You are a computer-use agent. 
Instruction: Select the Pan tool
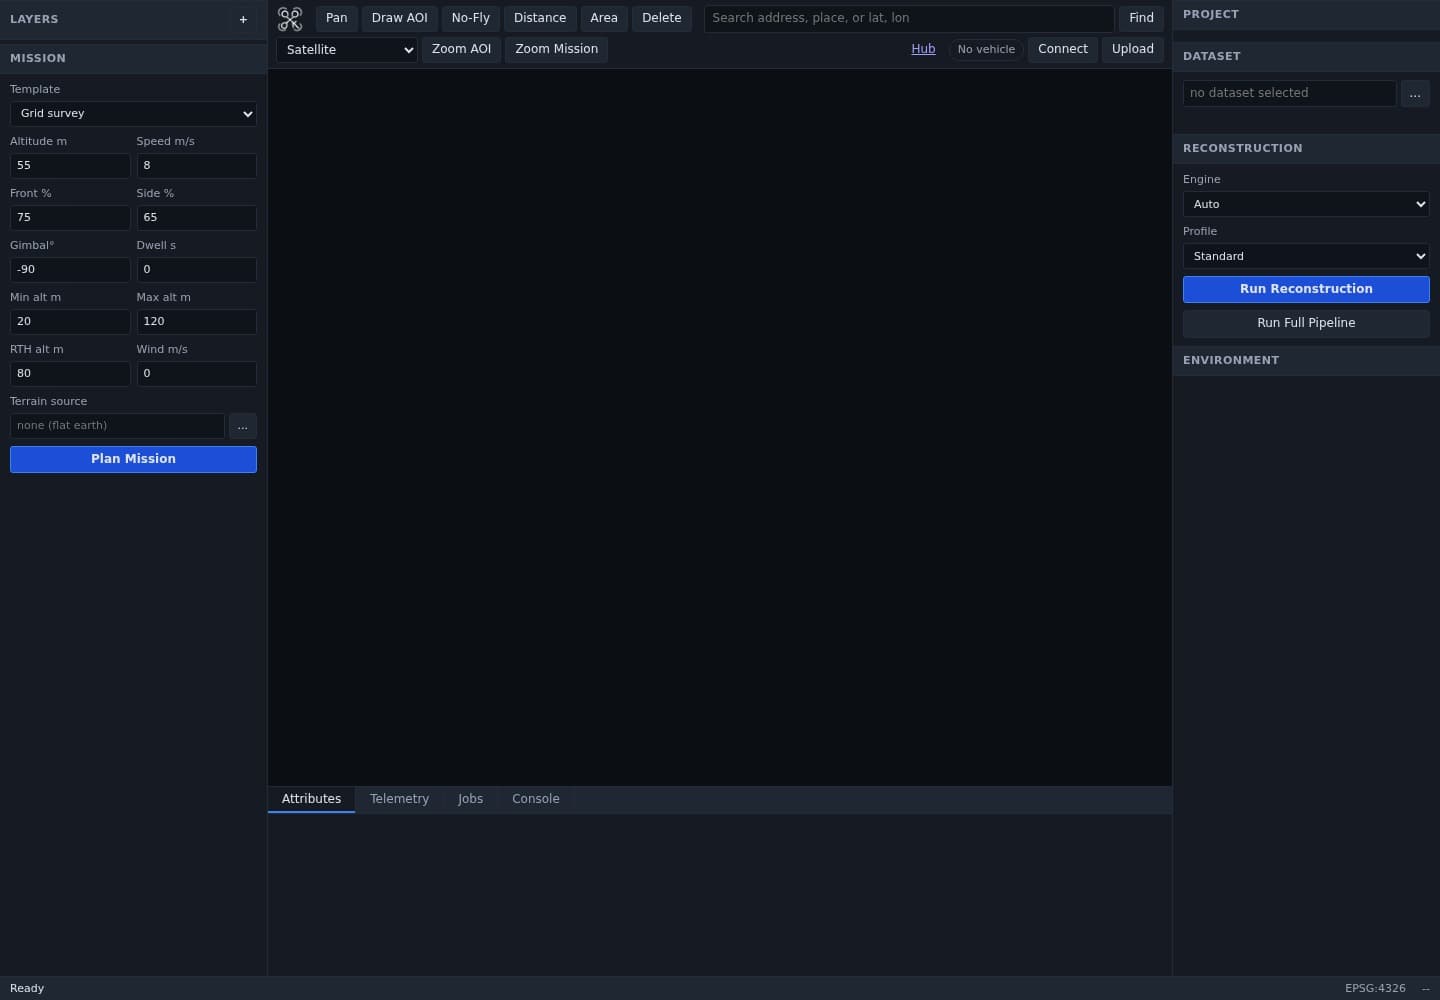pos(337,18)
